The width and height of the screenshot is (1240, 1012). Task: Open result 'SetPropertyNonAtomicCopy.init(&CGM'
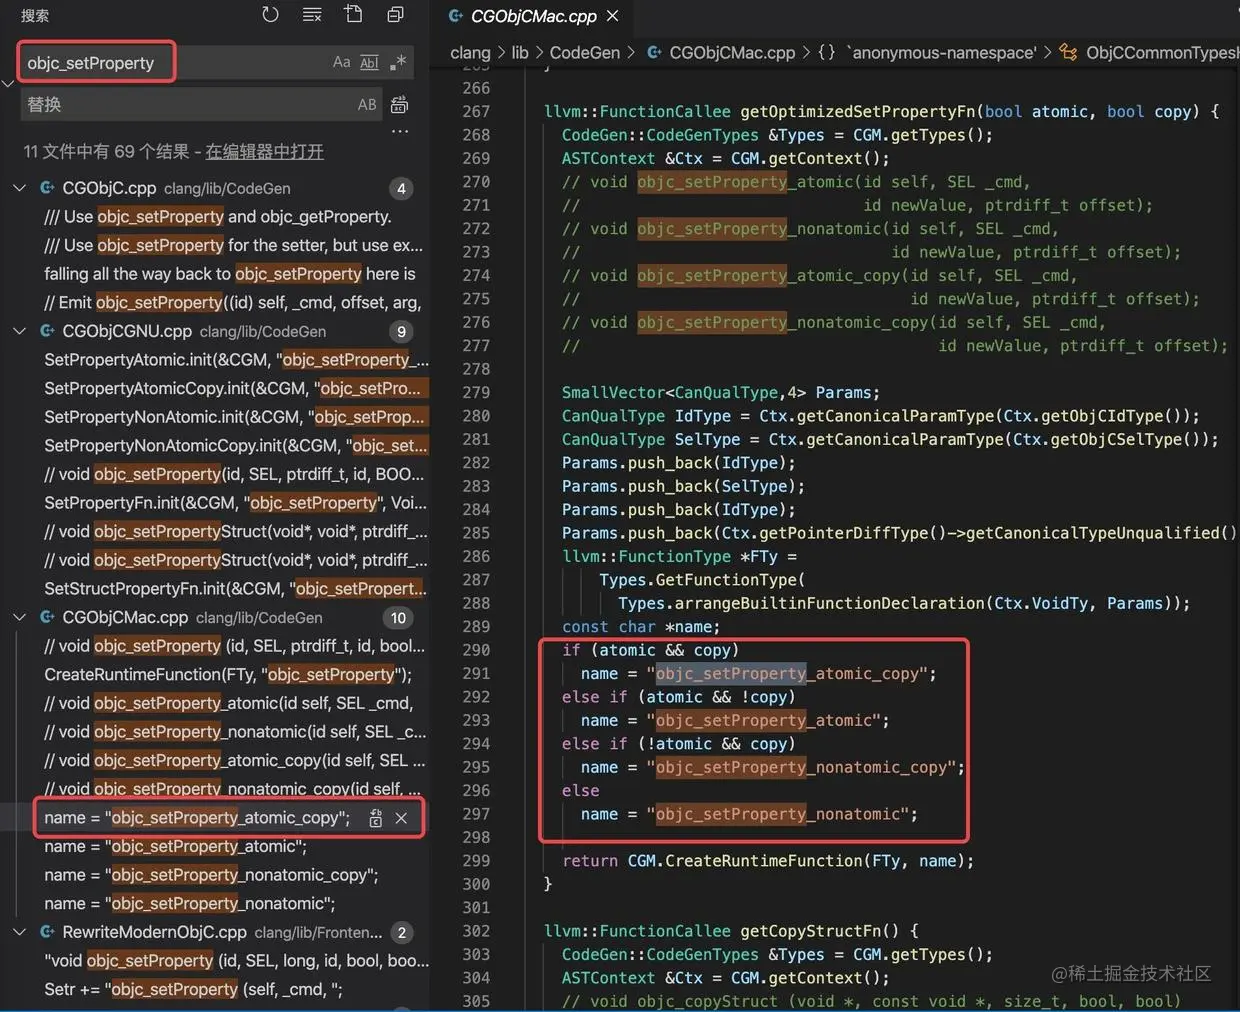[x=236, y=446]
